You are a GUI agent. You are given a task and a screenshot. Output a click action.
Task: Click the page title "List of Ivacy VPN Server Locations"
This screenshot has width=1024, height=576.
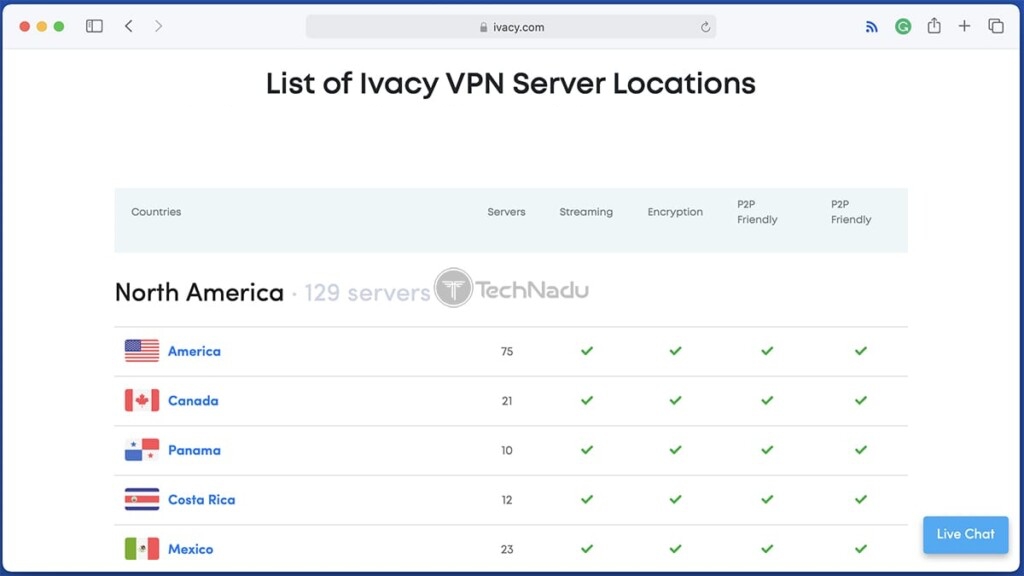tap(511, 84)
